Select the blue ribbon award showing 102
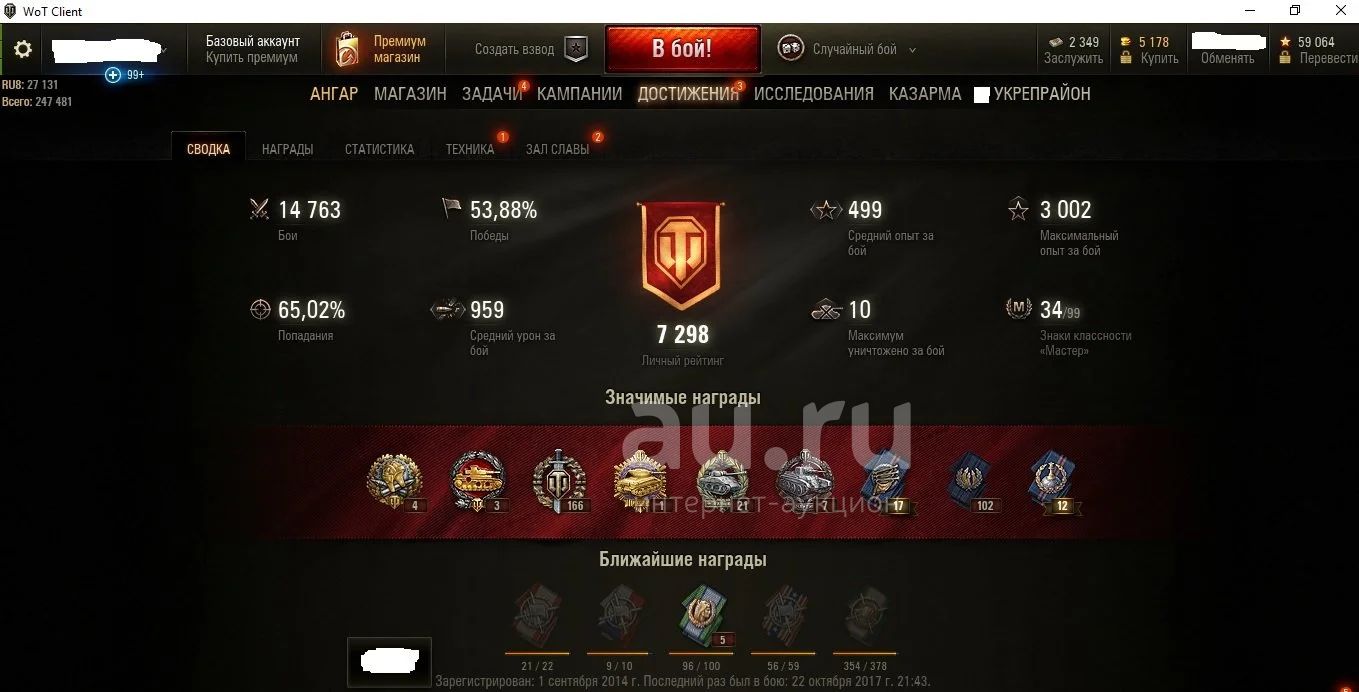 click(971, 481)
